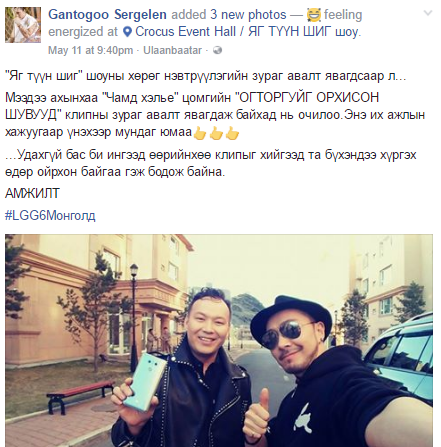
Task: Click the word "feeling" beside the emoji
Action: tap(343, 15)
